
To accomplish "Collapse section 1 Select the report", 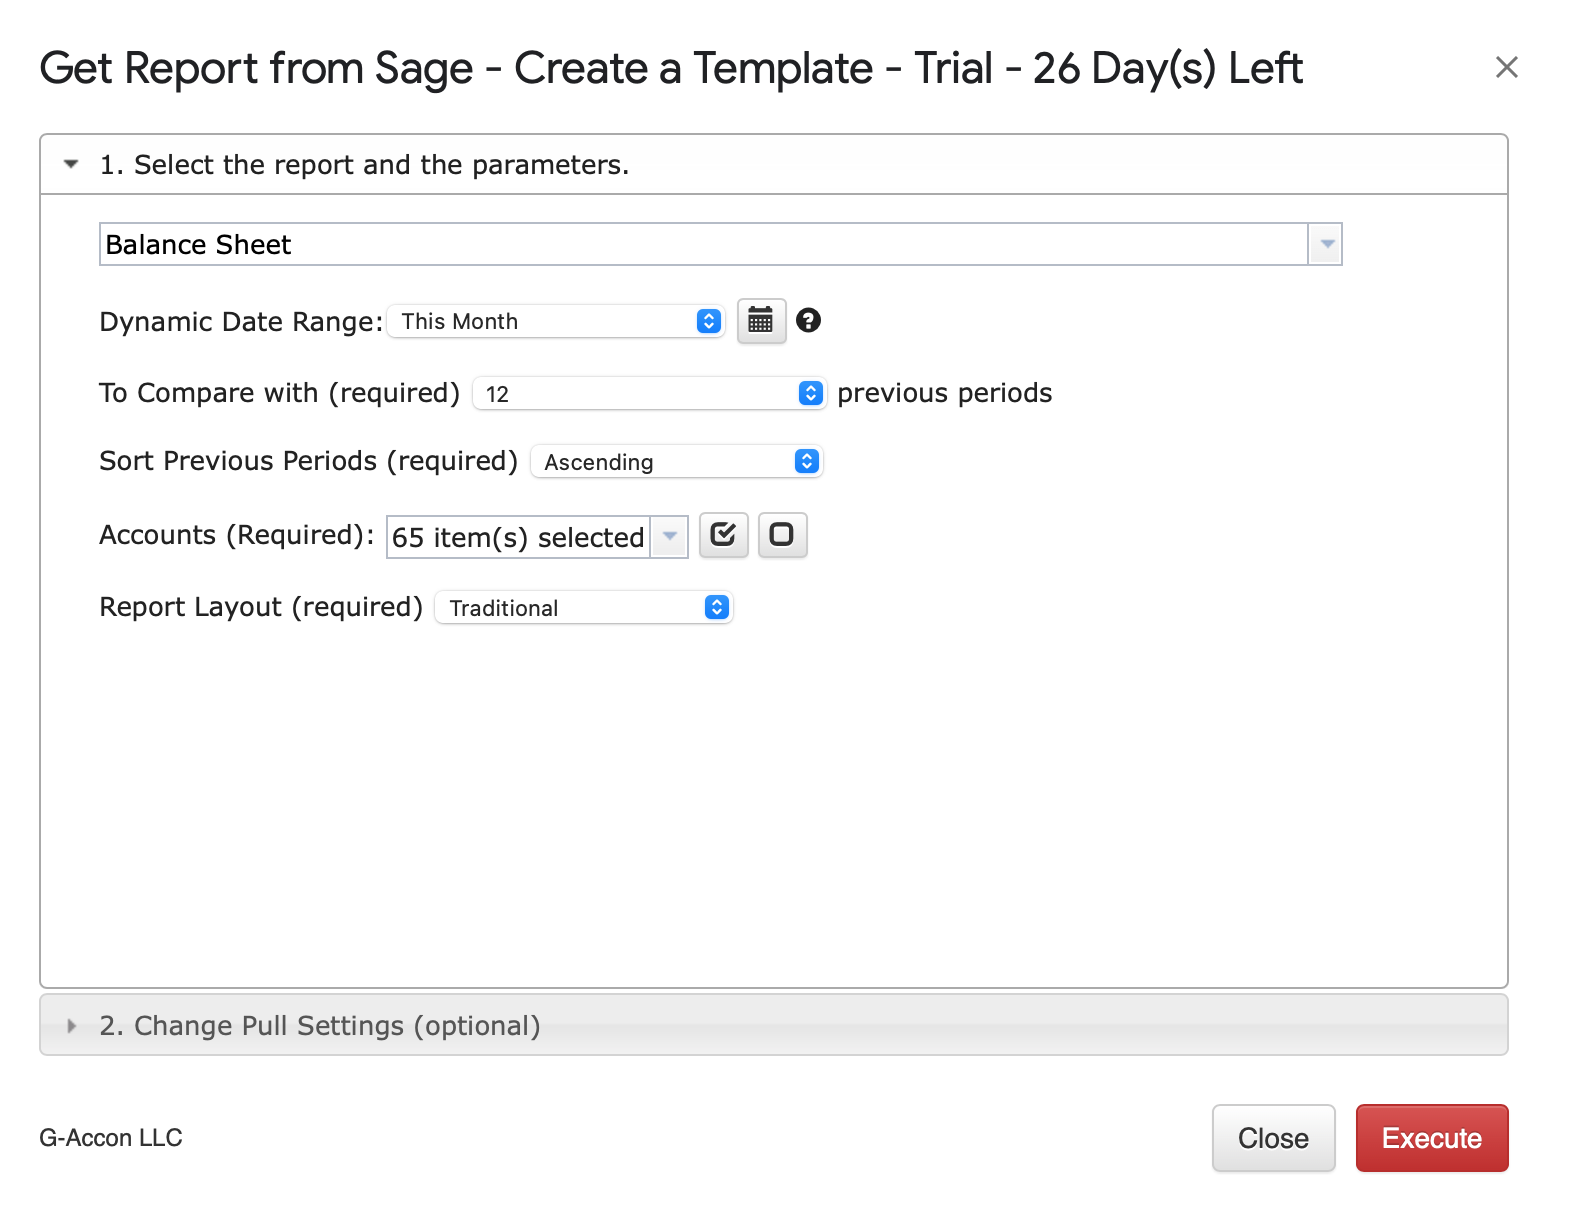I will point(774,164).
